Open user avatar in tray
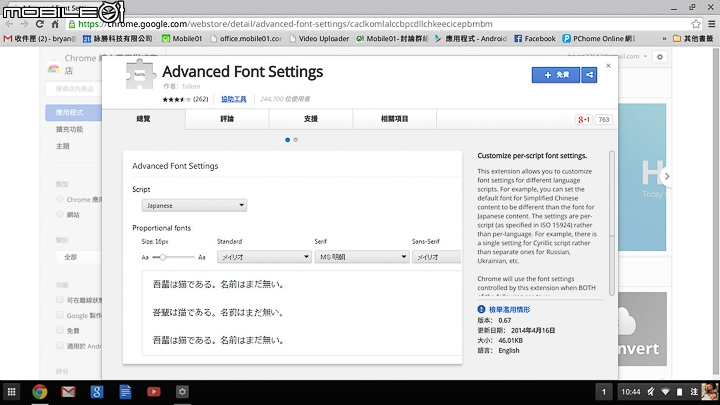 (709, 392)
